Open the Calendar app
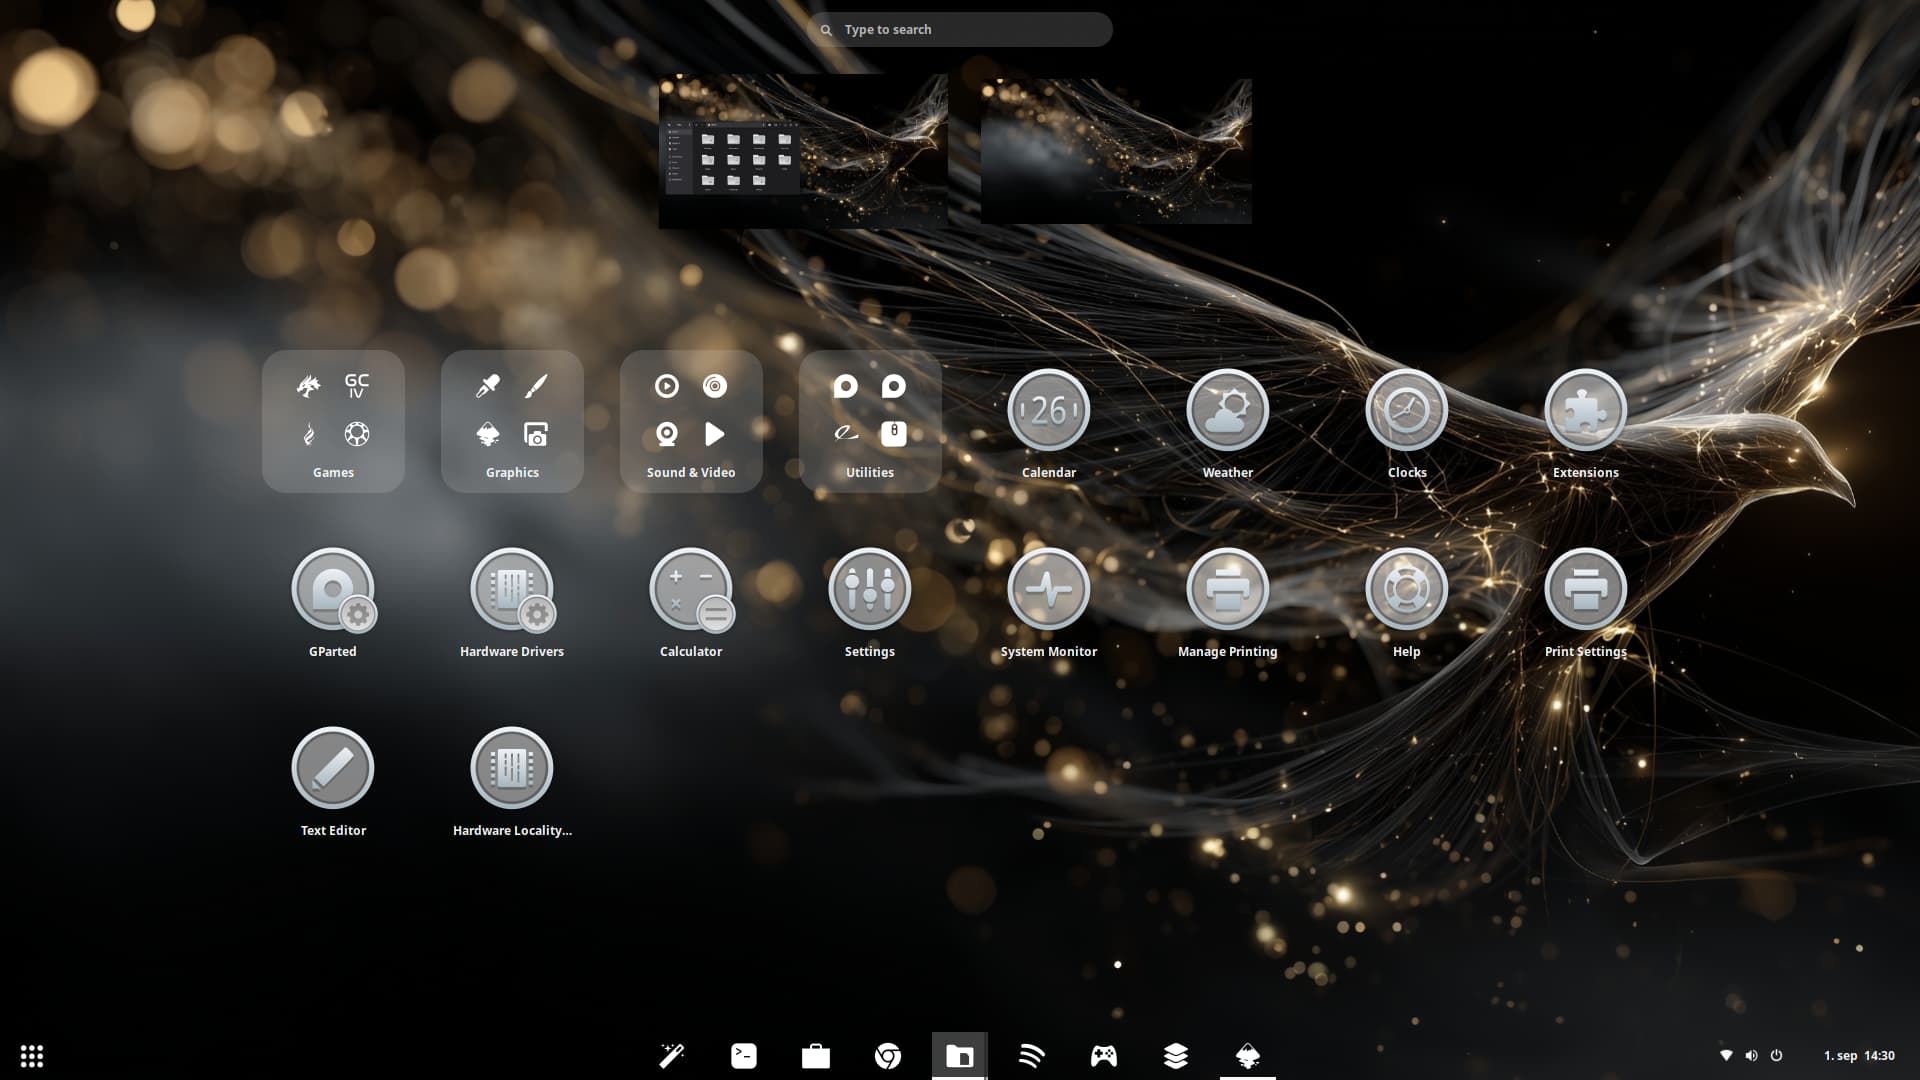The image size is (1920, 1080). point(1048,411)
